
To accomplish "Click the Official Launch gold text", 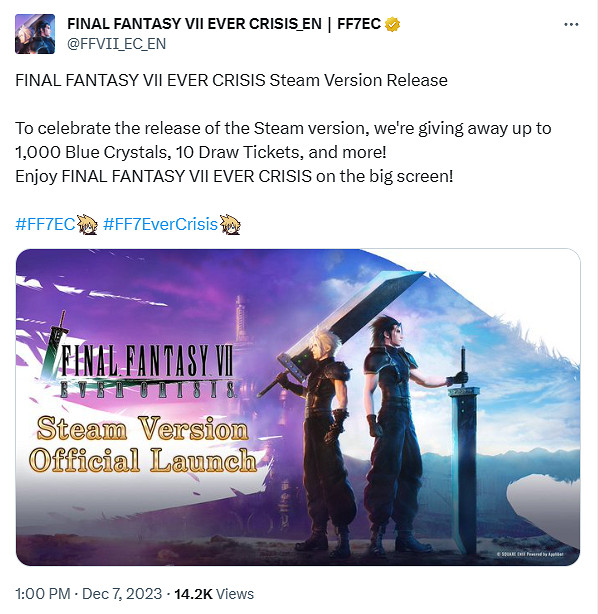I will (x=143, y=460).
